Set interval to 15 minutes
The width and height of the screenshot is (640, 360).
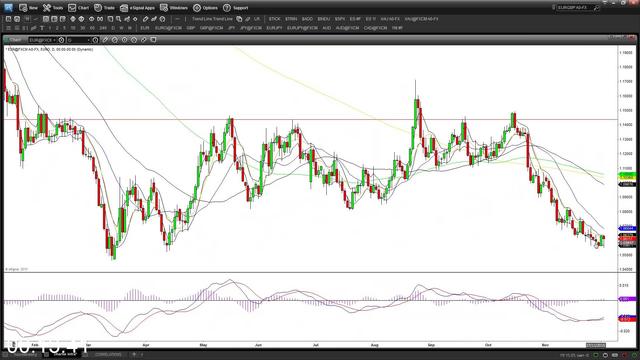coord(73,28)
